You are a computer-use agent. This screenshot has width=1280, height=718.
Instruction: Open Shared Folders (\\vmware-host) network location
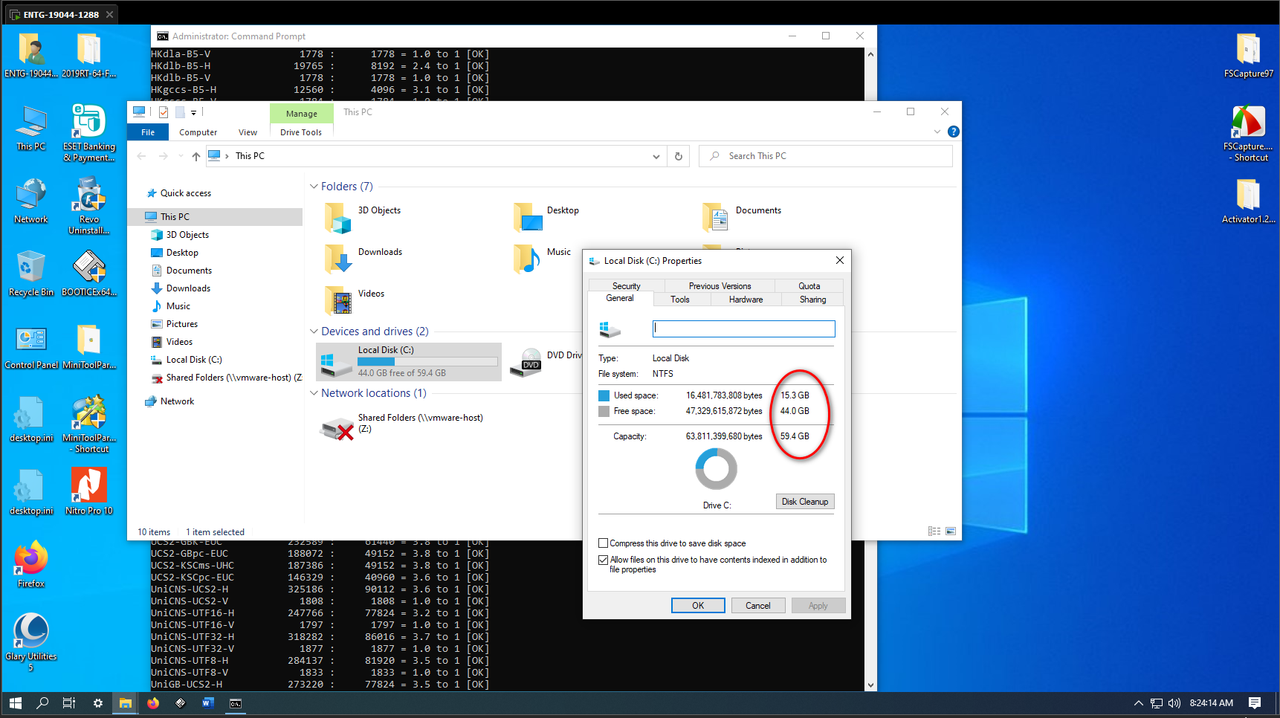point(403,426)
